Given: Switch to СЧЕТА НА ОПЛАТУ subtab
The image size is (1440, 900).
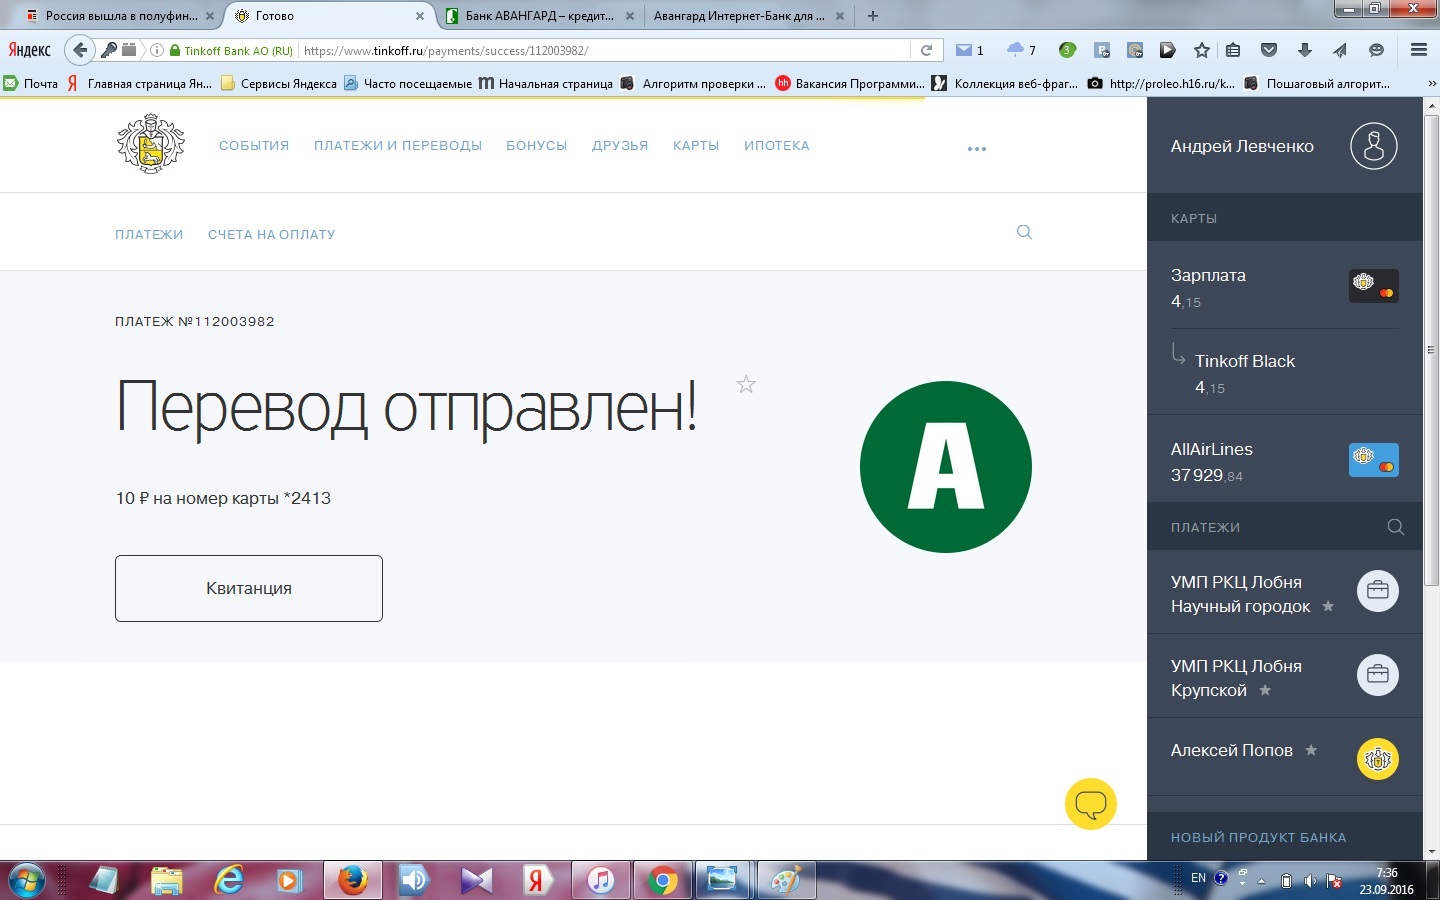Looking at the screenshot, I should tap(272, 235).
